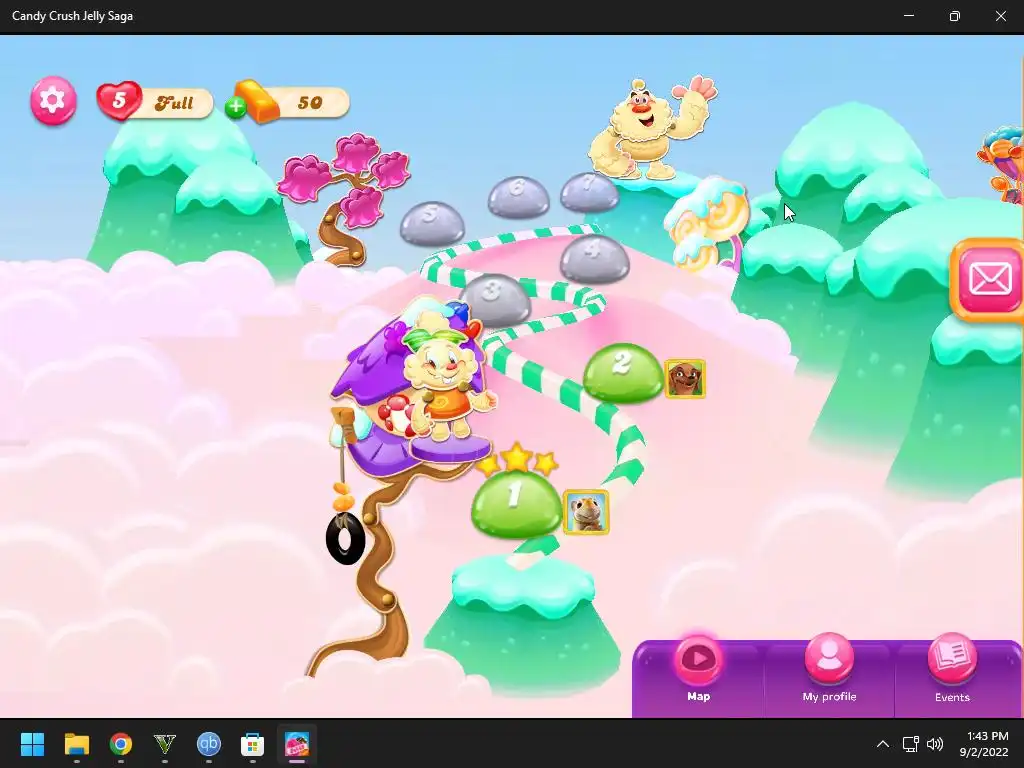This screenshot has width=1024, height=768.
Task: Expand hidden system tray icons
Action: [x=882, y=744]
